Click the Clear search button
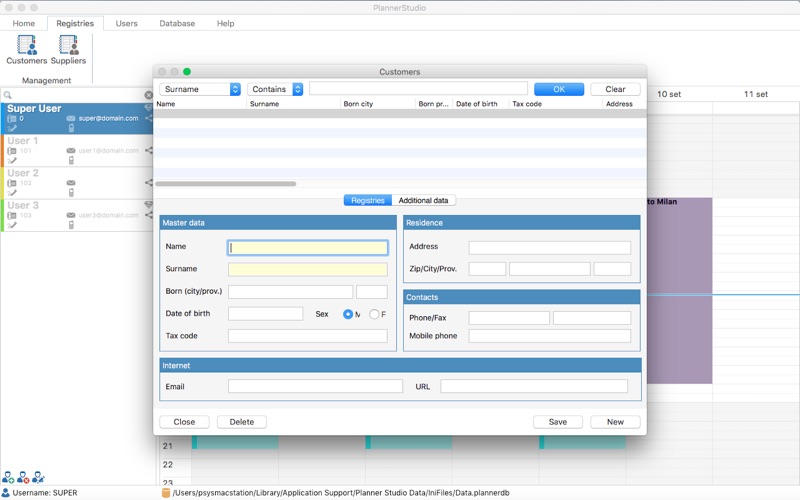The width and height of the screenshot is (800, 500). 615,89
